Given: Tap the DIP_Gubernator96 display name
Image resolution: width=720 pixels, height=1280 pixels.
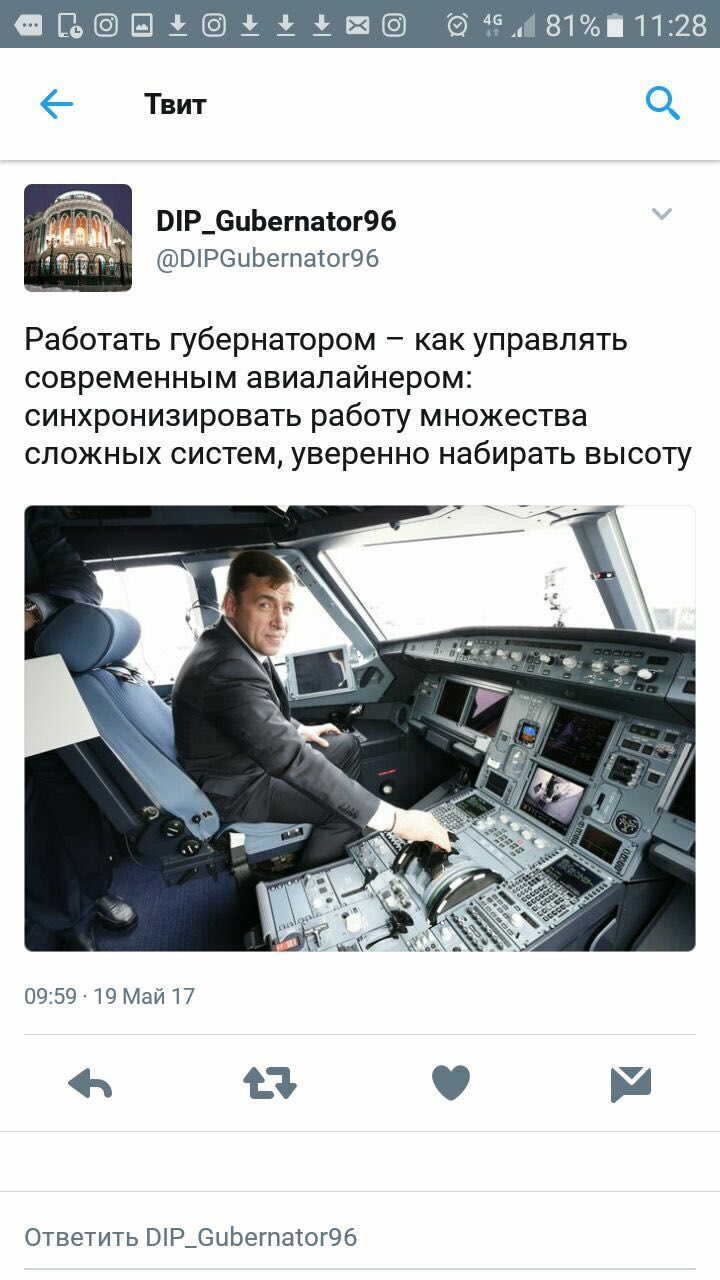Looking at the screenshot, I should (276, 222).
